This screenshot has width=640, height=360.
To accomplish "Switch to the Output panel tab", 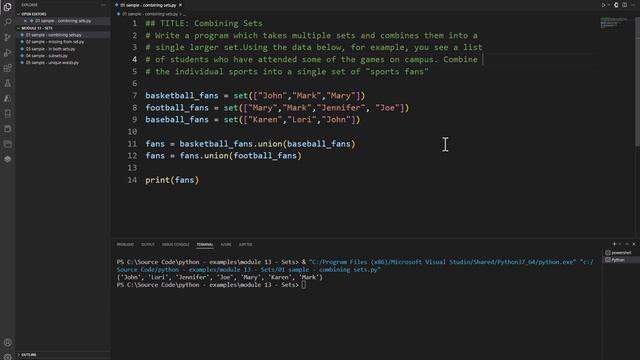I will click(x=147, y=244).
